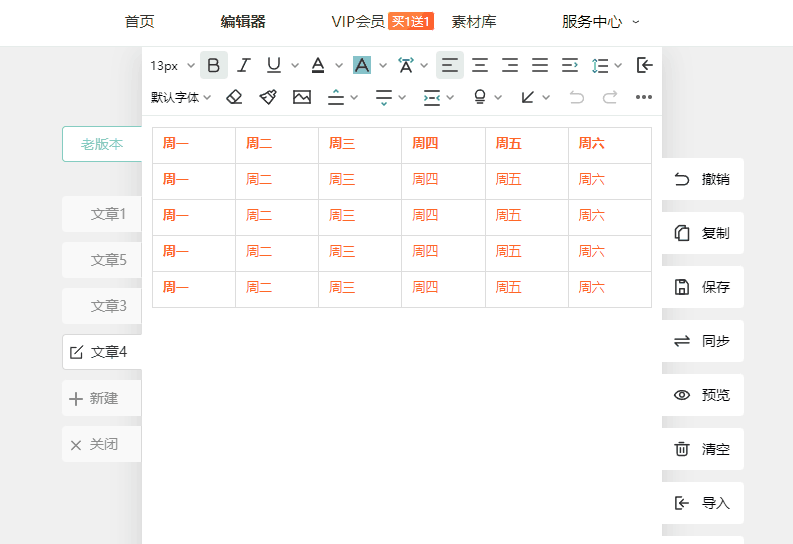Open spacing before dropdown arrow

(354, 97)
